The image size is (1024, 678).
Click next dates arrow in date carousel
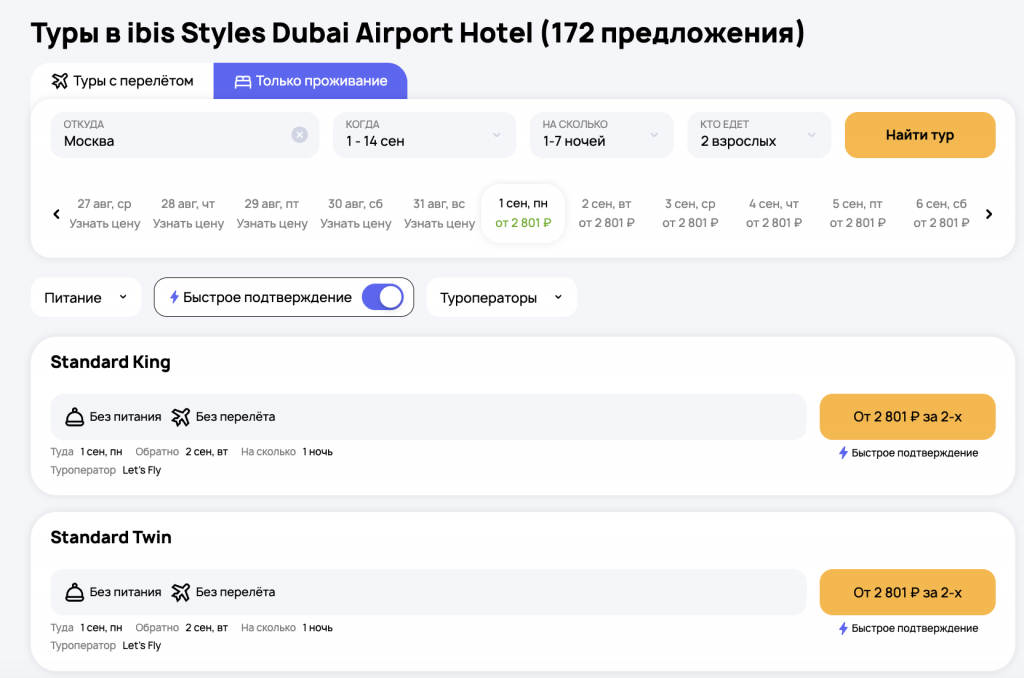pyautogui.click(x=988, y=214)
